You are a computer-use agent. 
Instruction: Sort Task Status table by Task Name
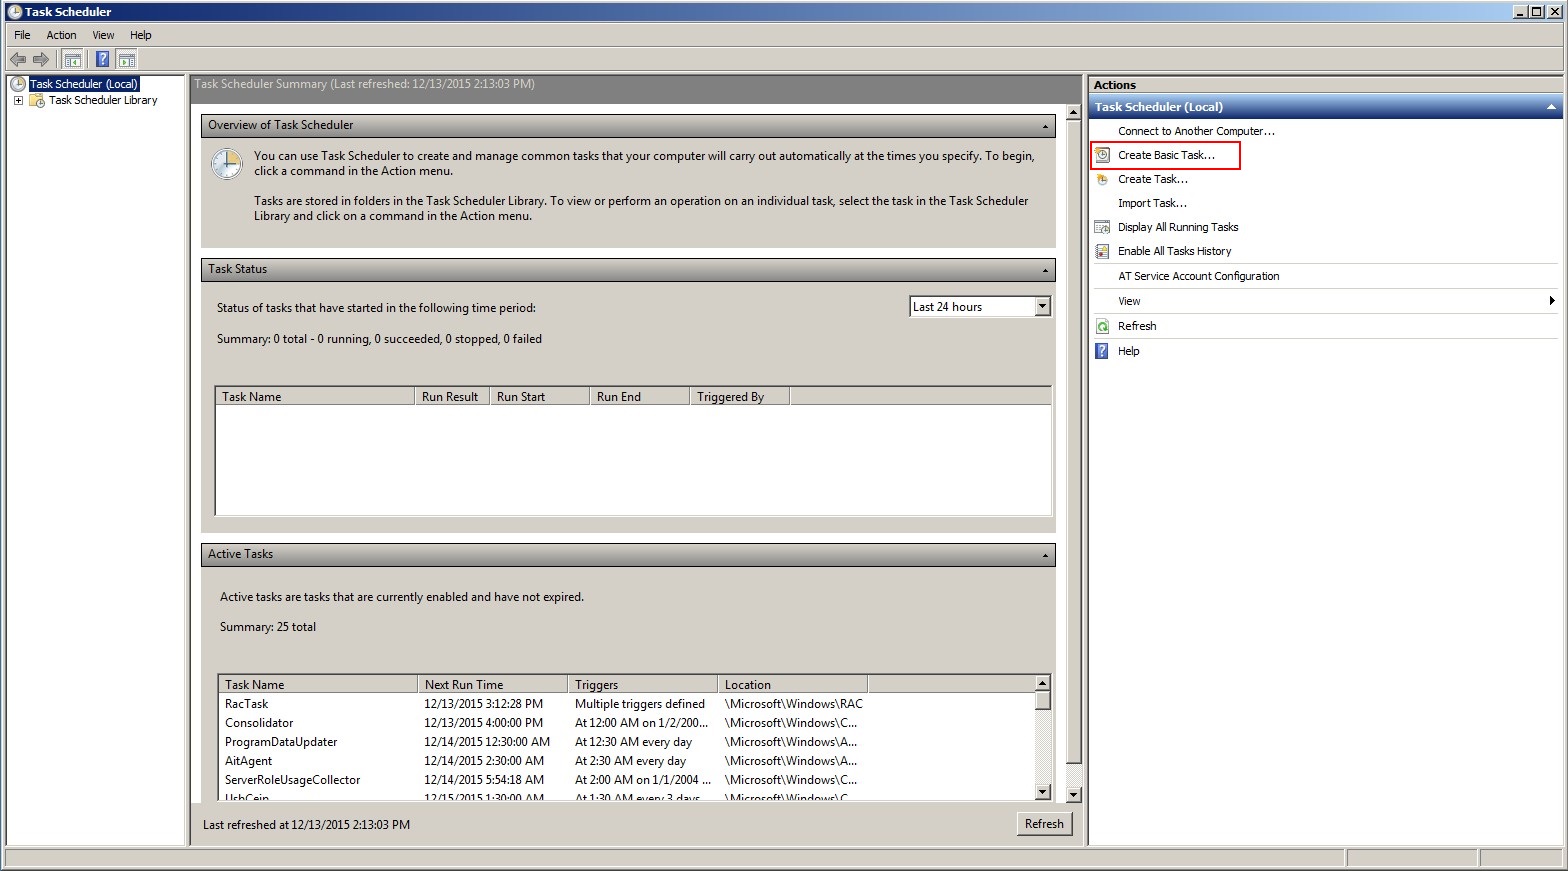(315, 397)
